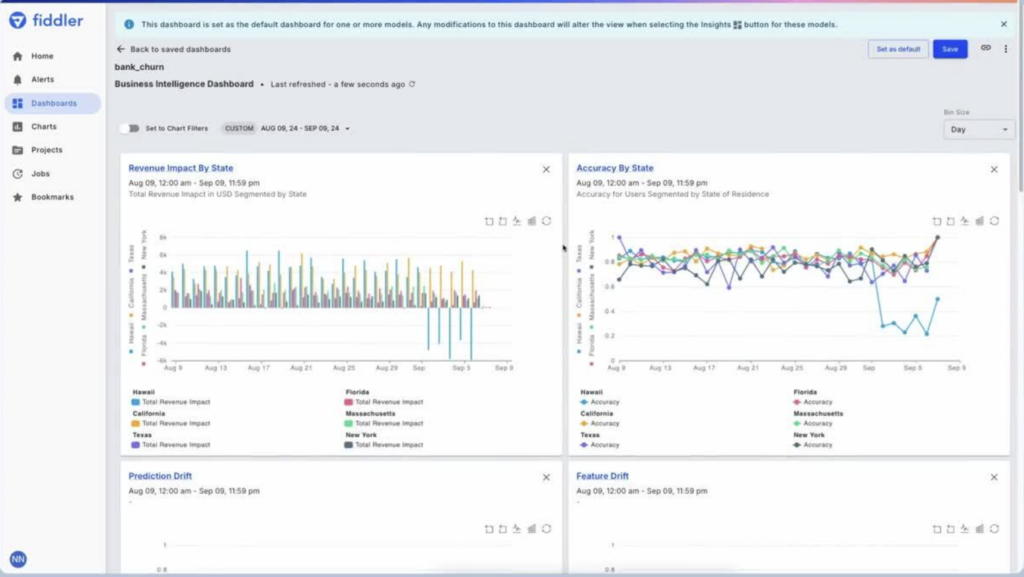Click the info icon in the banner
The width and height of the screenshot is (1024, 577).
tap(129, 24)
